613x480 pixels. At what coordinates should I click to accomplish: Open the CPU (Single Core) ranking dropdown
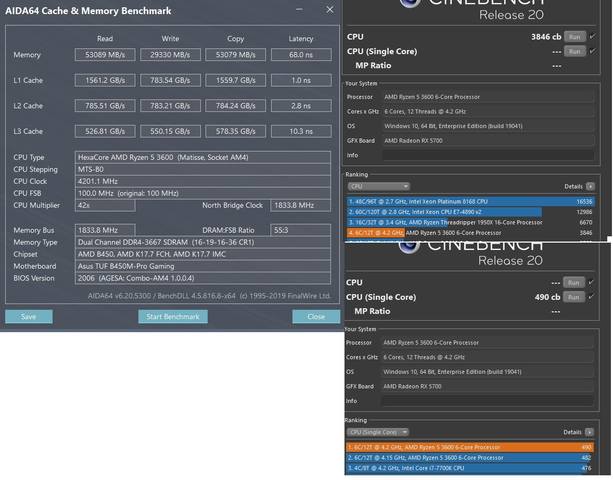coord(380,433)
